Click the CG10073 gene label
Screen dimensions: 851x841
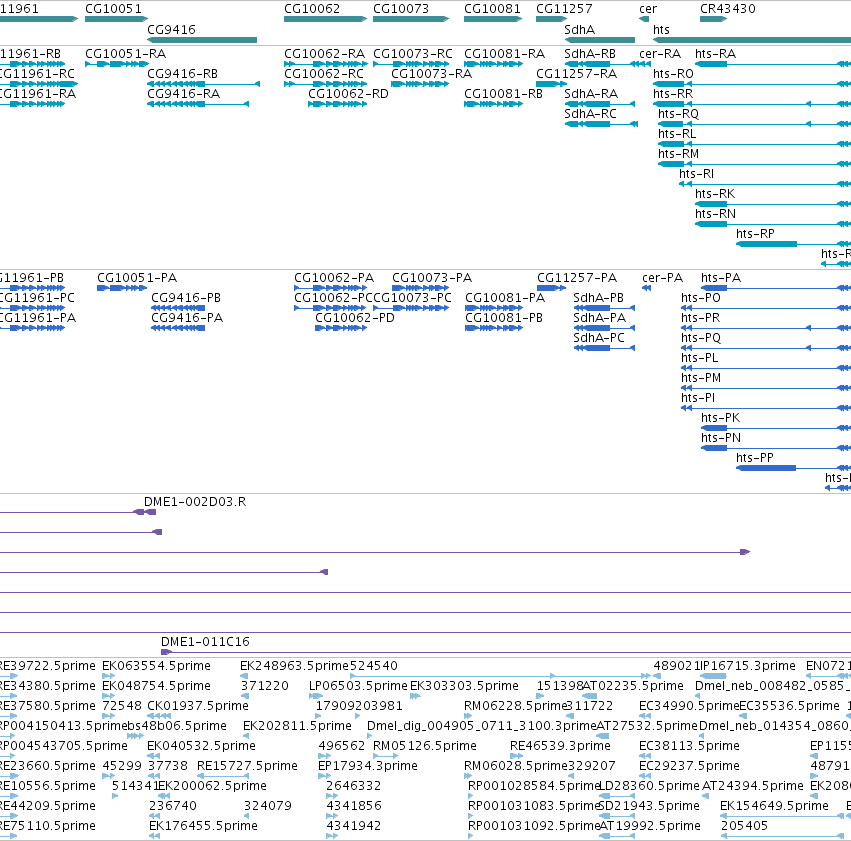click(x=401, y=9)
